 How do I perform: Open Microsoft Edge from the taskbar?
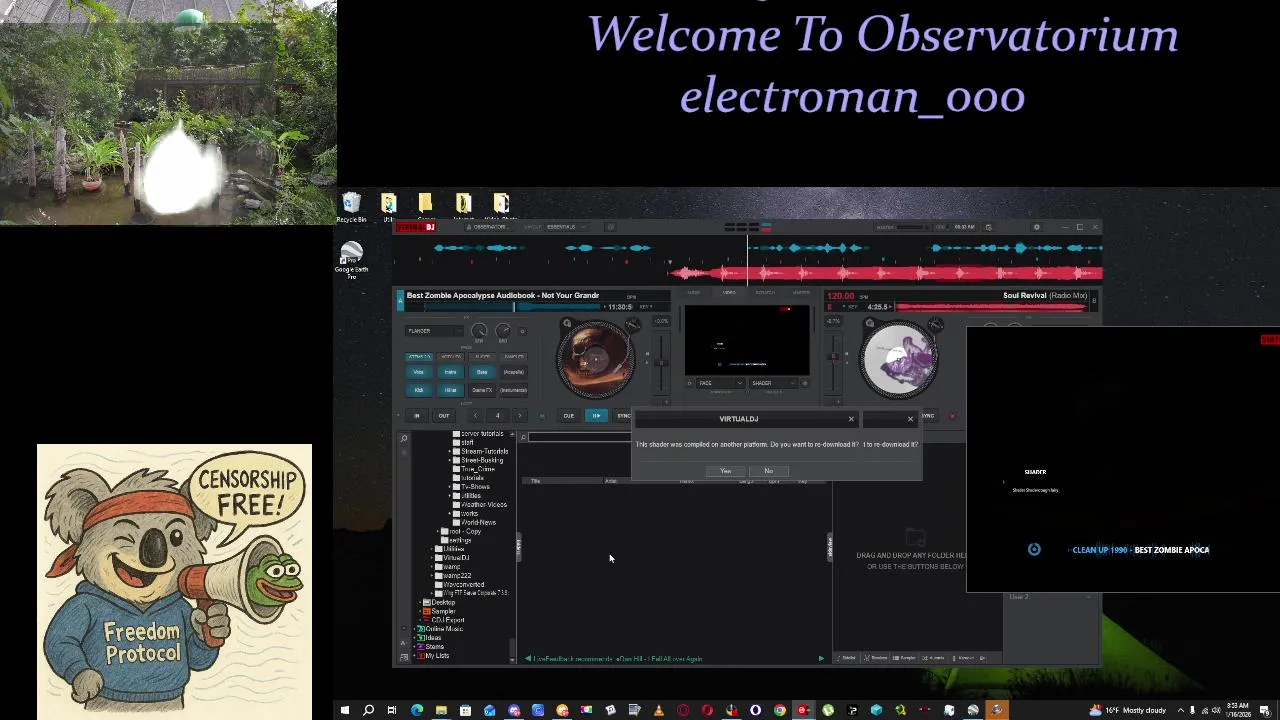(417, 710)
